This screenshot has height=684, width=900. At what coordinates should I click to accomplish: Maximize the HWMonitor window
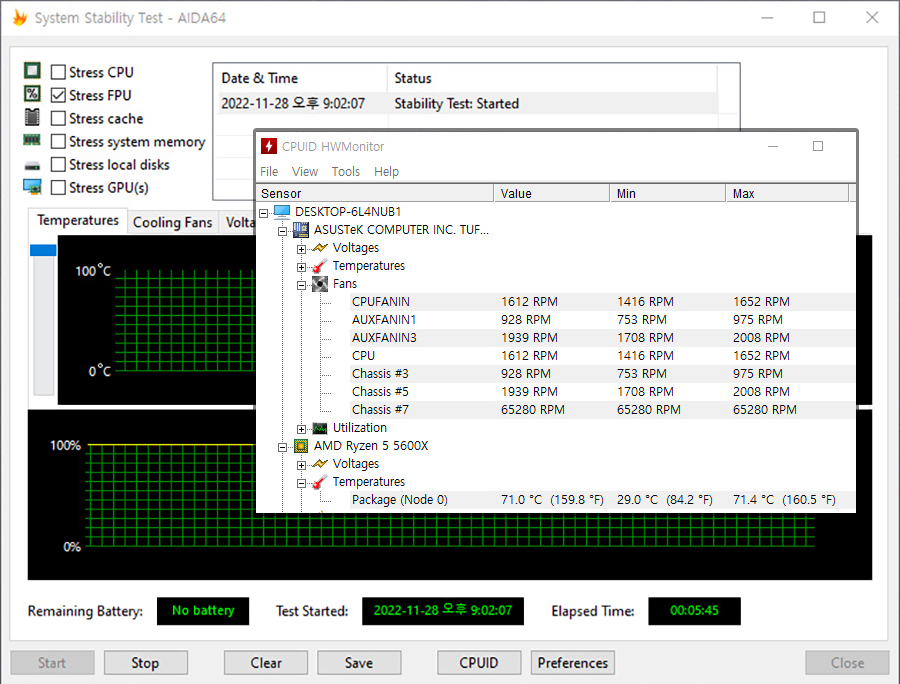(818, 146)
